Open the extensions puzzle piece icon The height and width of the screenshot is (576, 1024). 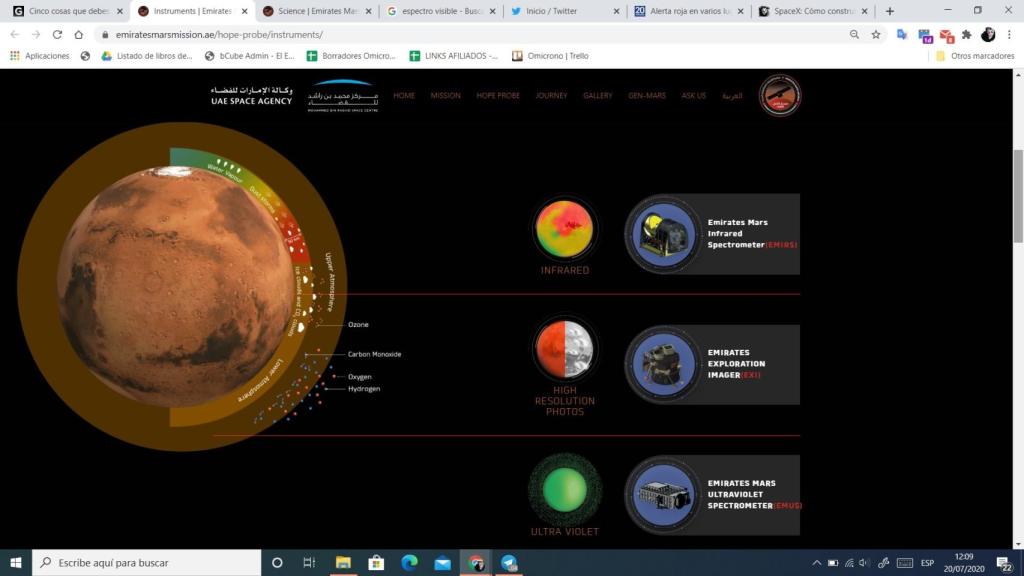(x=967, y=35)
